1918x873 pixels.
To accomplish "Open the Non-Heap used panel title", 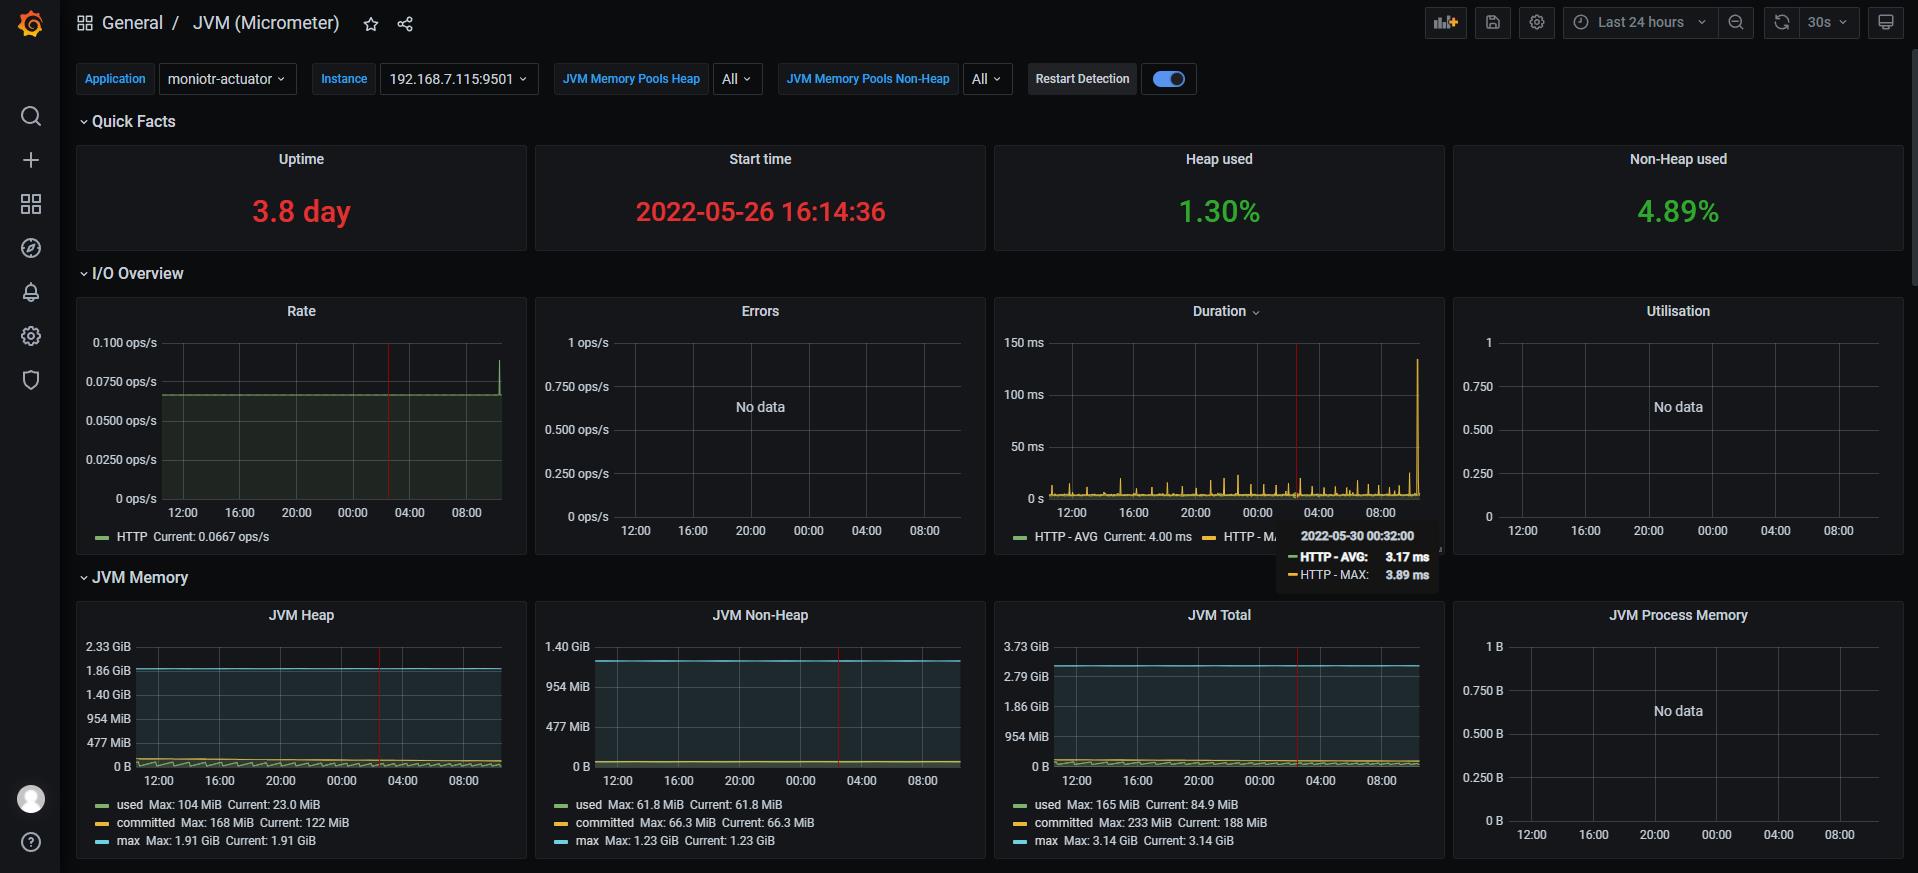I will 1678,159.
